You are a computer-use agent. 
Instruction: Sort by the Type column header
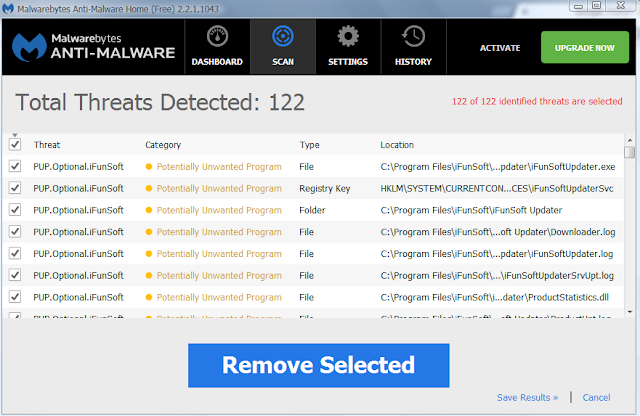[x=309, y=145]
